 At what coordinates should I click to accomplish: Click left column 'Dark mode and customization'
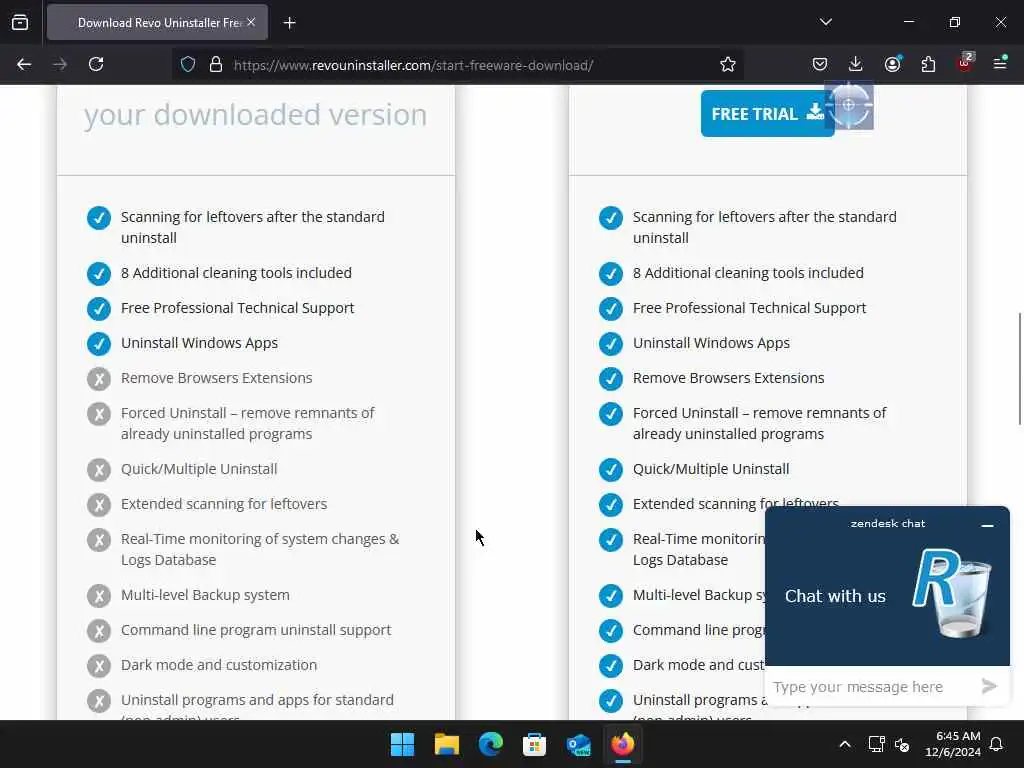[x=219, y=665]
